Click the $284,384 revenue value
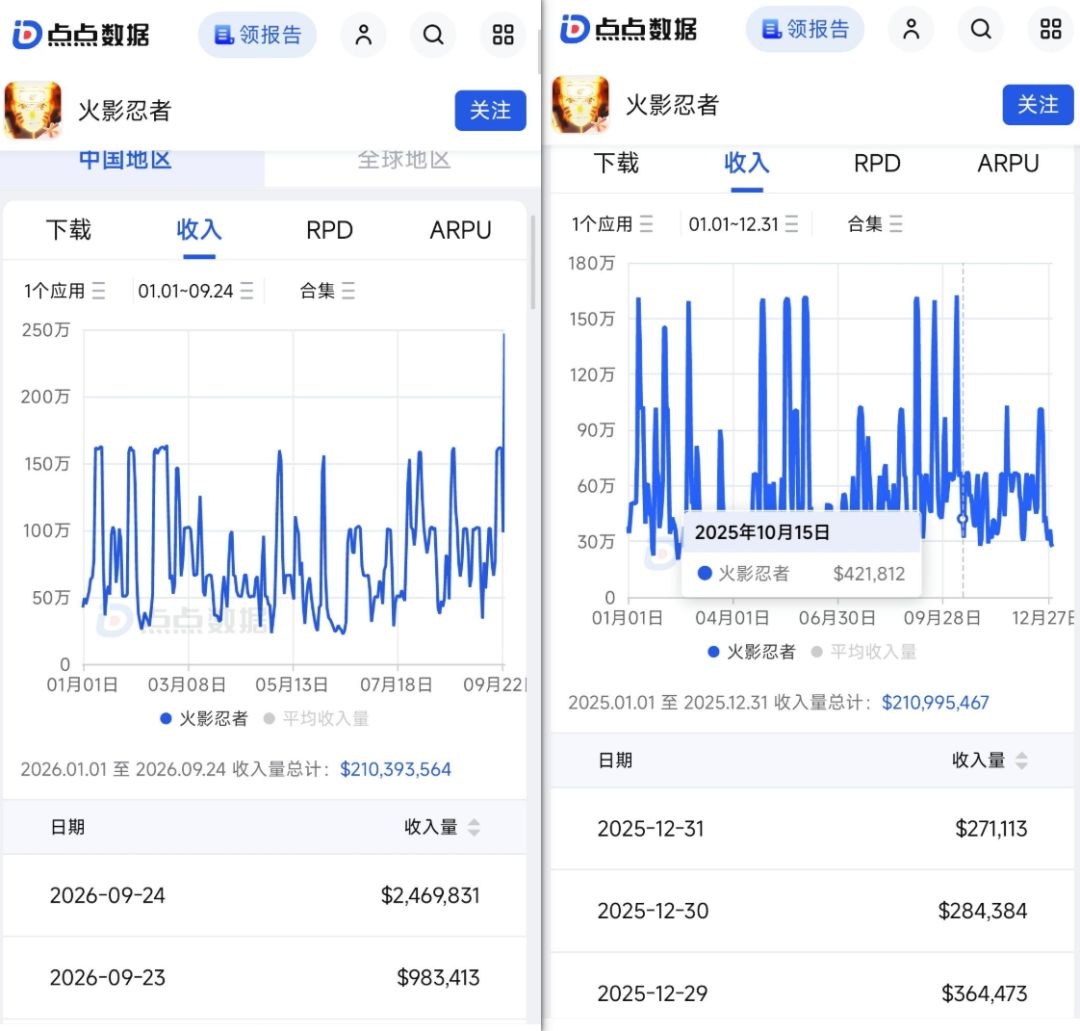 (x=983, y=910)
